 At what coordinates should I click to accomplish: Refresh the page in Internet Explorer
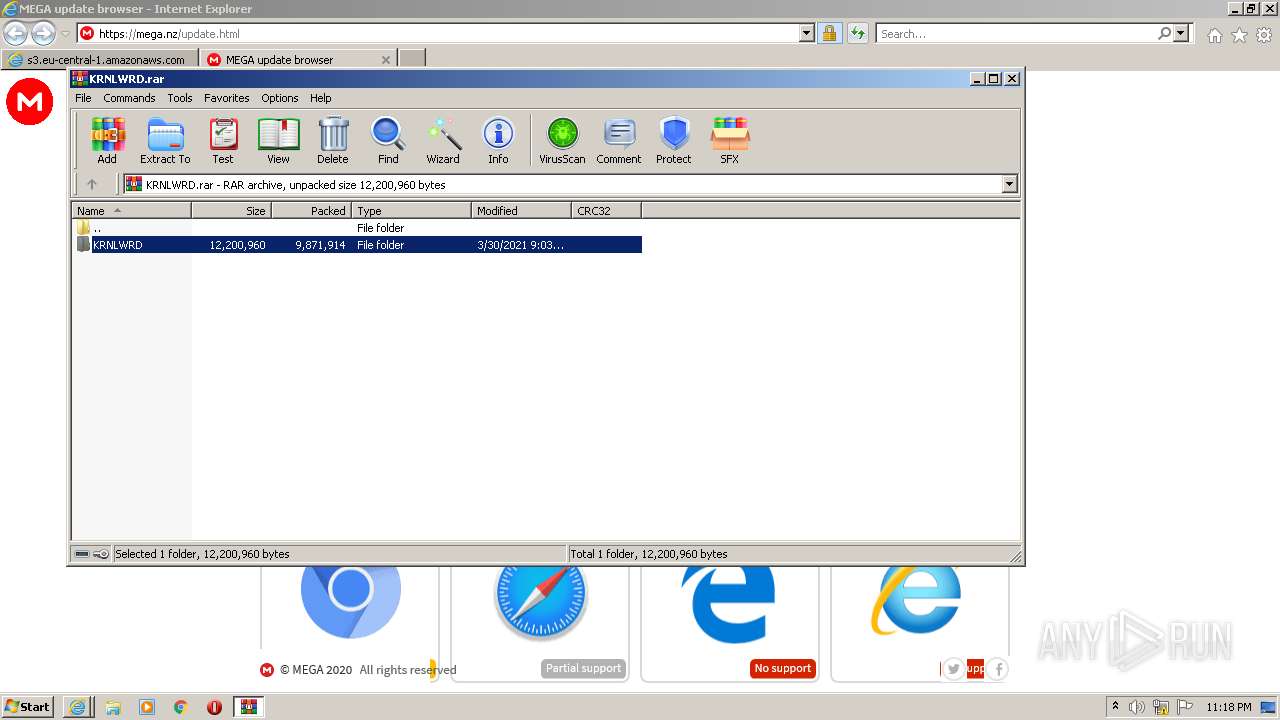tap(857, 33)
